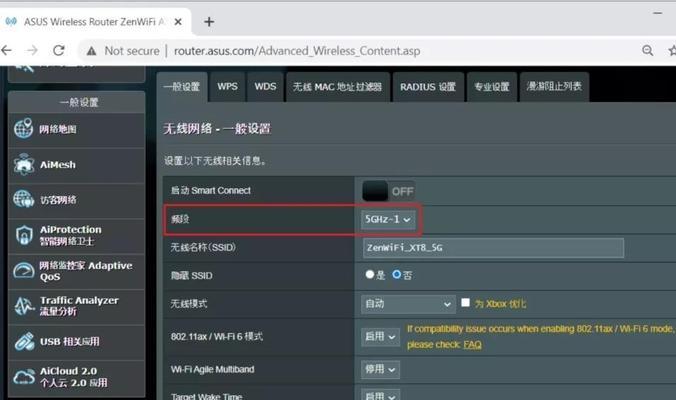
Task: Switch to the 无线 MAC 地址过滤器 tab
Action: (x=338, y=87)
